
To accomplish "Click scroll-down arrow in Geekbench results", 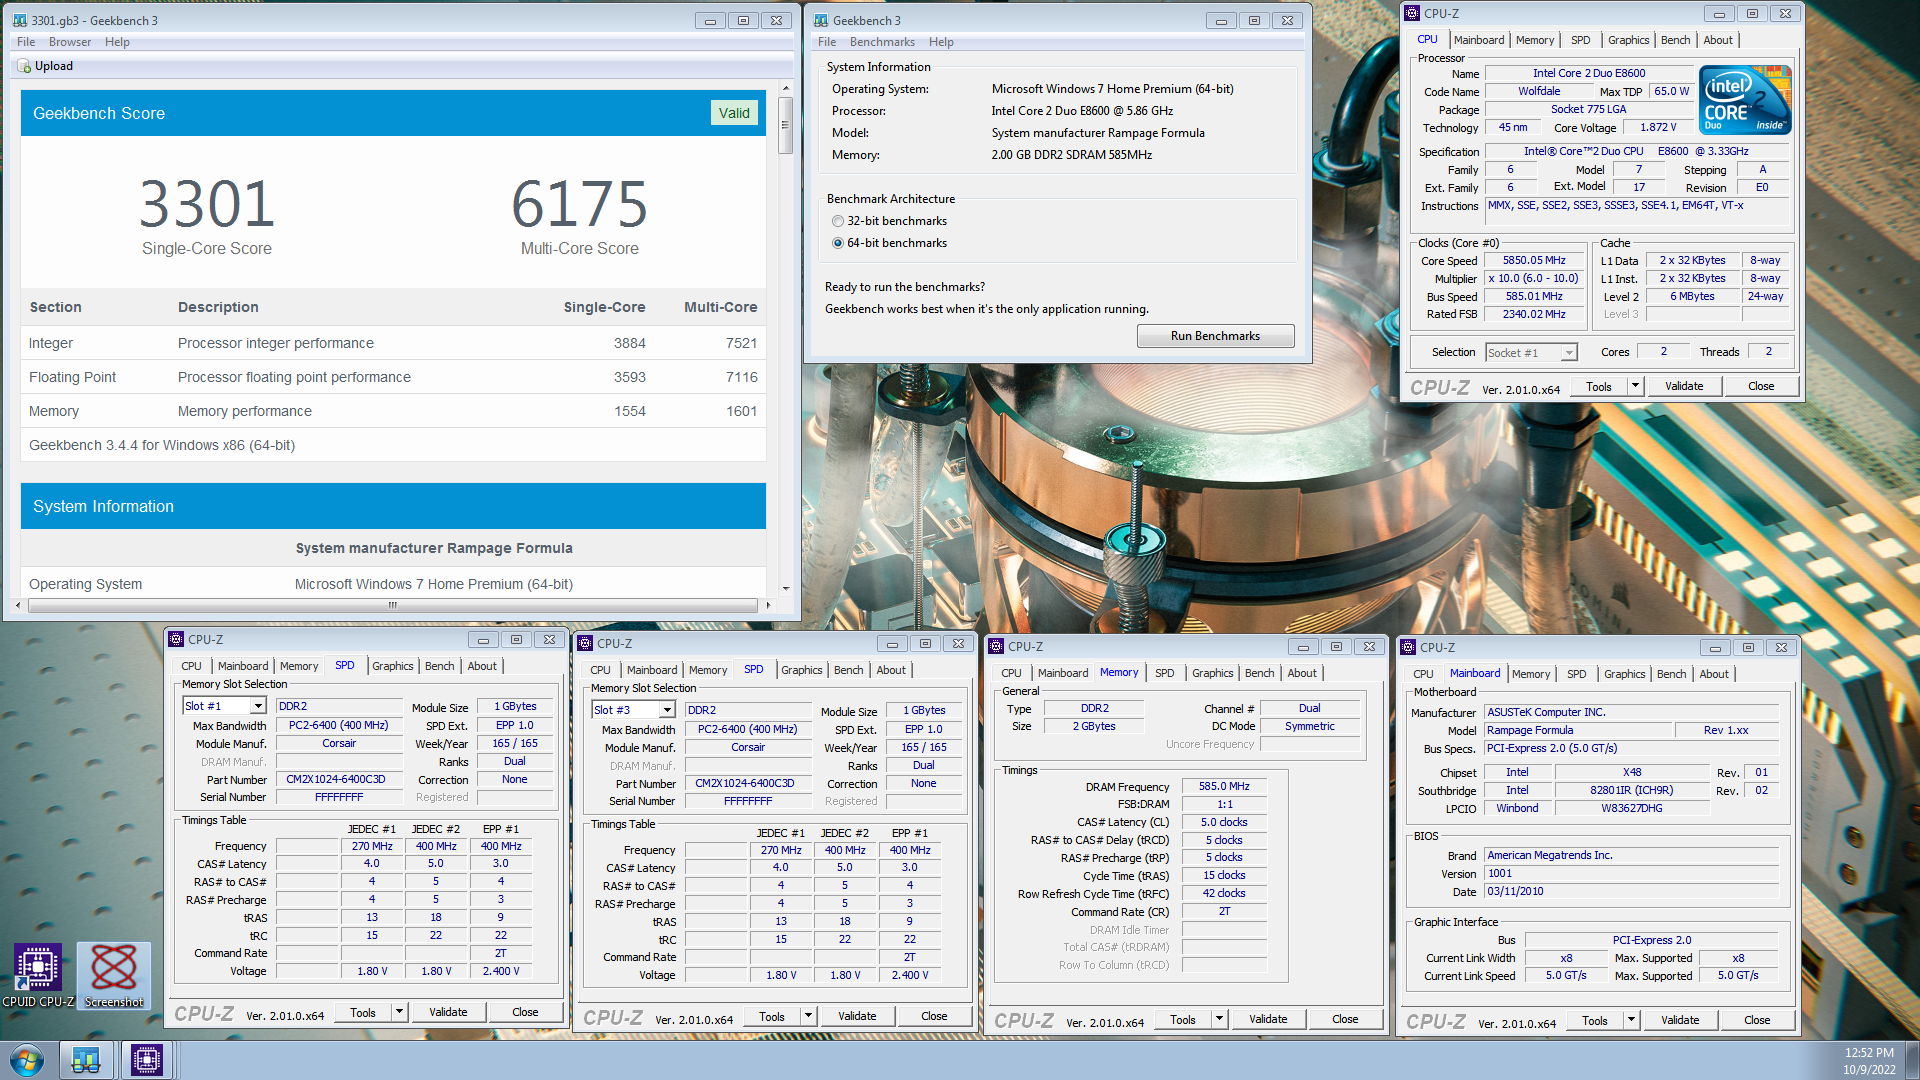I will [786, 589].
